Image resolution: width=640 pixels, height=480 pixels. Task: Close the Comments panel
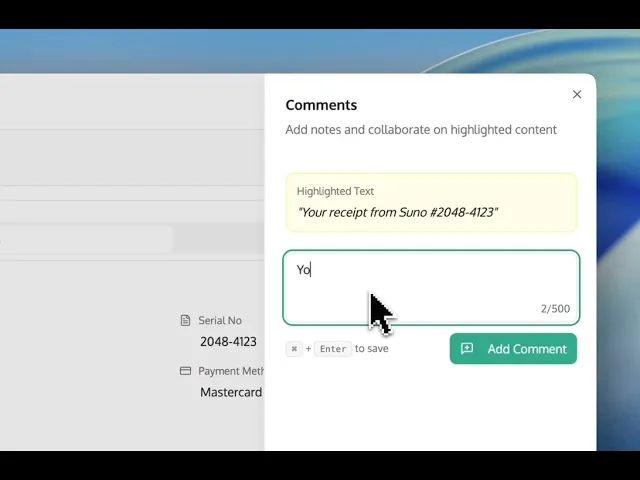coord(577,94)
